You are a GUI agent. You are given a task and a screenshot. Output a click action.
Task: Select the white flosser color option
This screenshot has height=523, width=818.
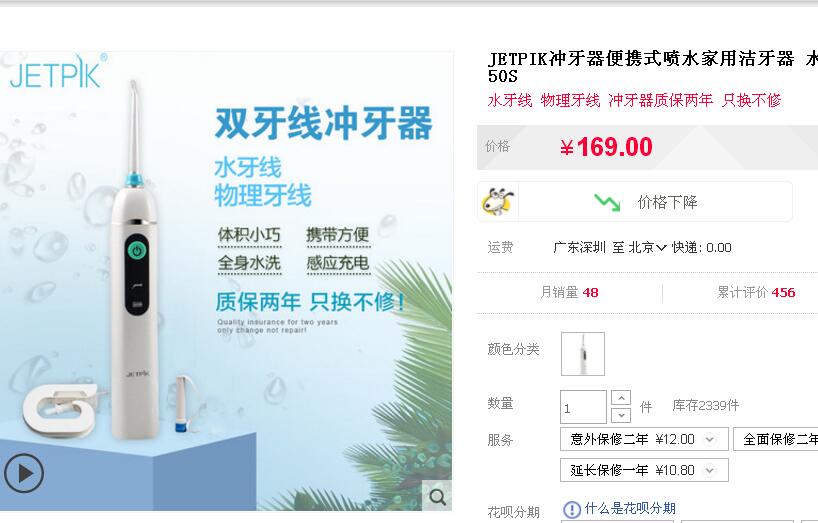(583, 354)
